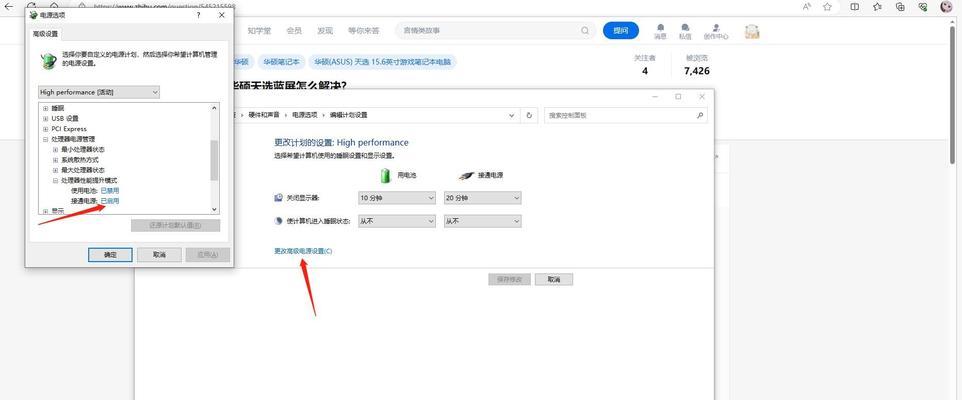
Task: Open address bar history dropdown in control panel
Action: (x=512, y=115)
